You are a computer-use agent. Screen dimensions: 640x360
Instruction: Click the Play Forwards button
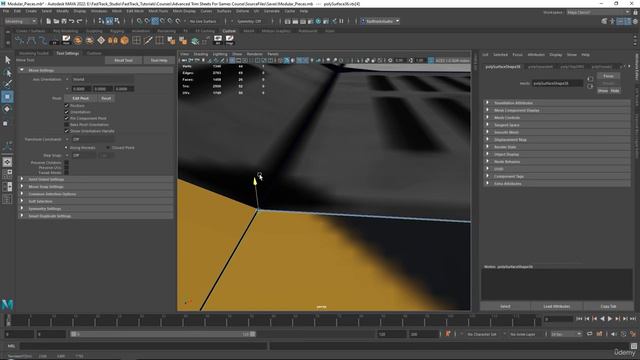coord(610,319)
